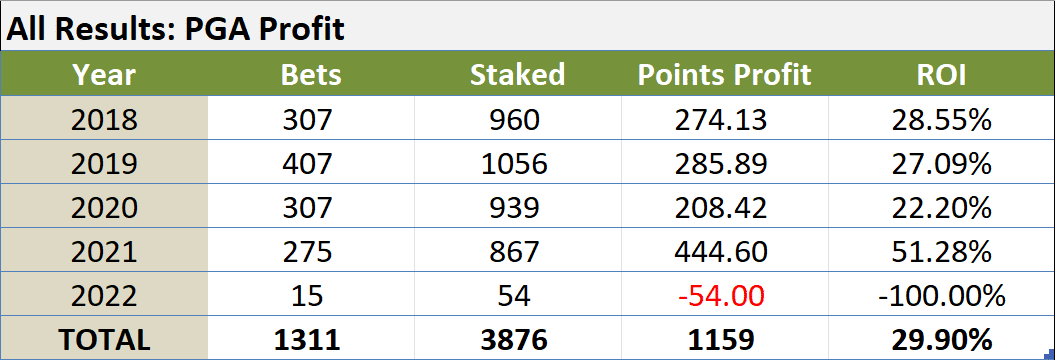
Task: Select the total staked value 3876
Action: click(x=517, y=339)
